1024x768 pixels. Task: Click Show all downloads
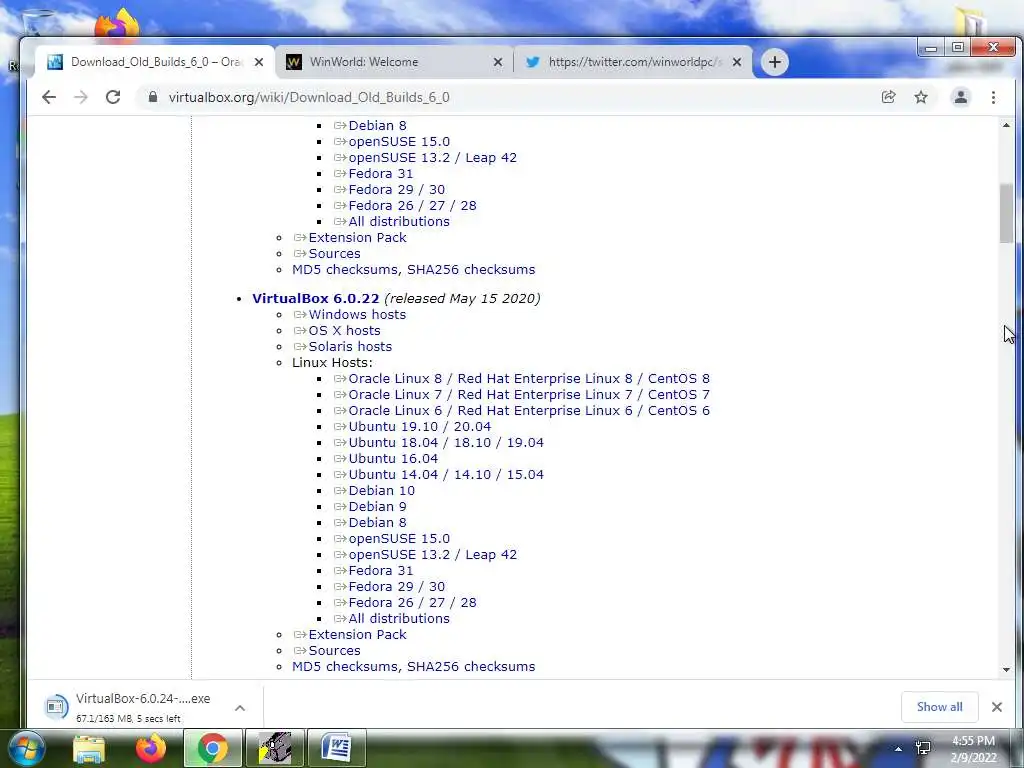(x=939, y=707)
